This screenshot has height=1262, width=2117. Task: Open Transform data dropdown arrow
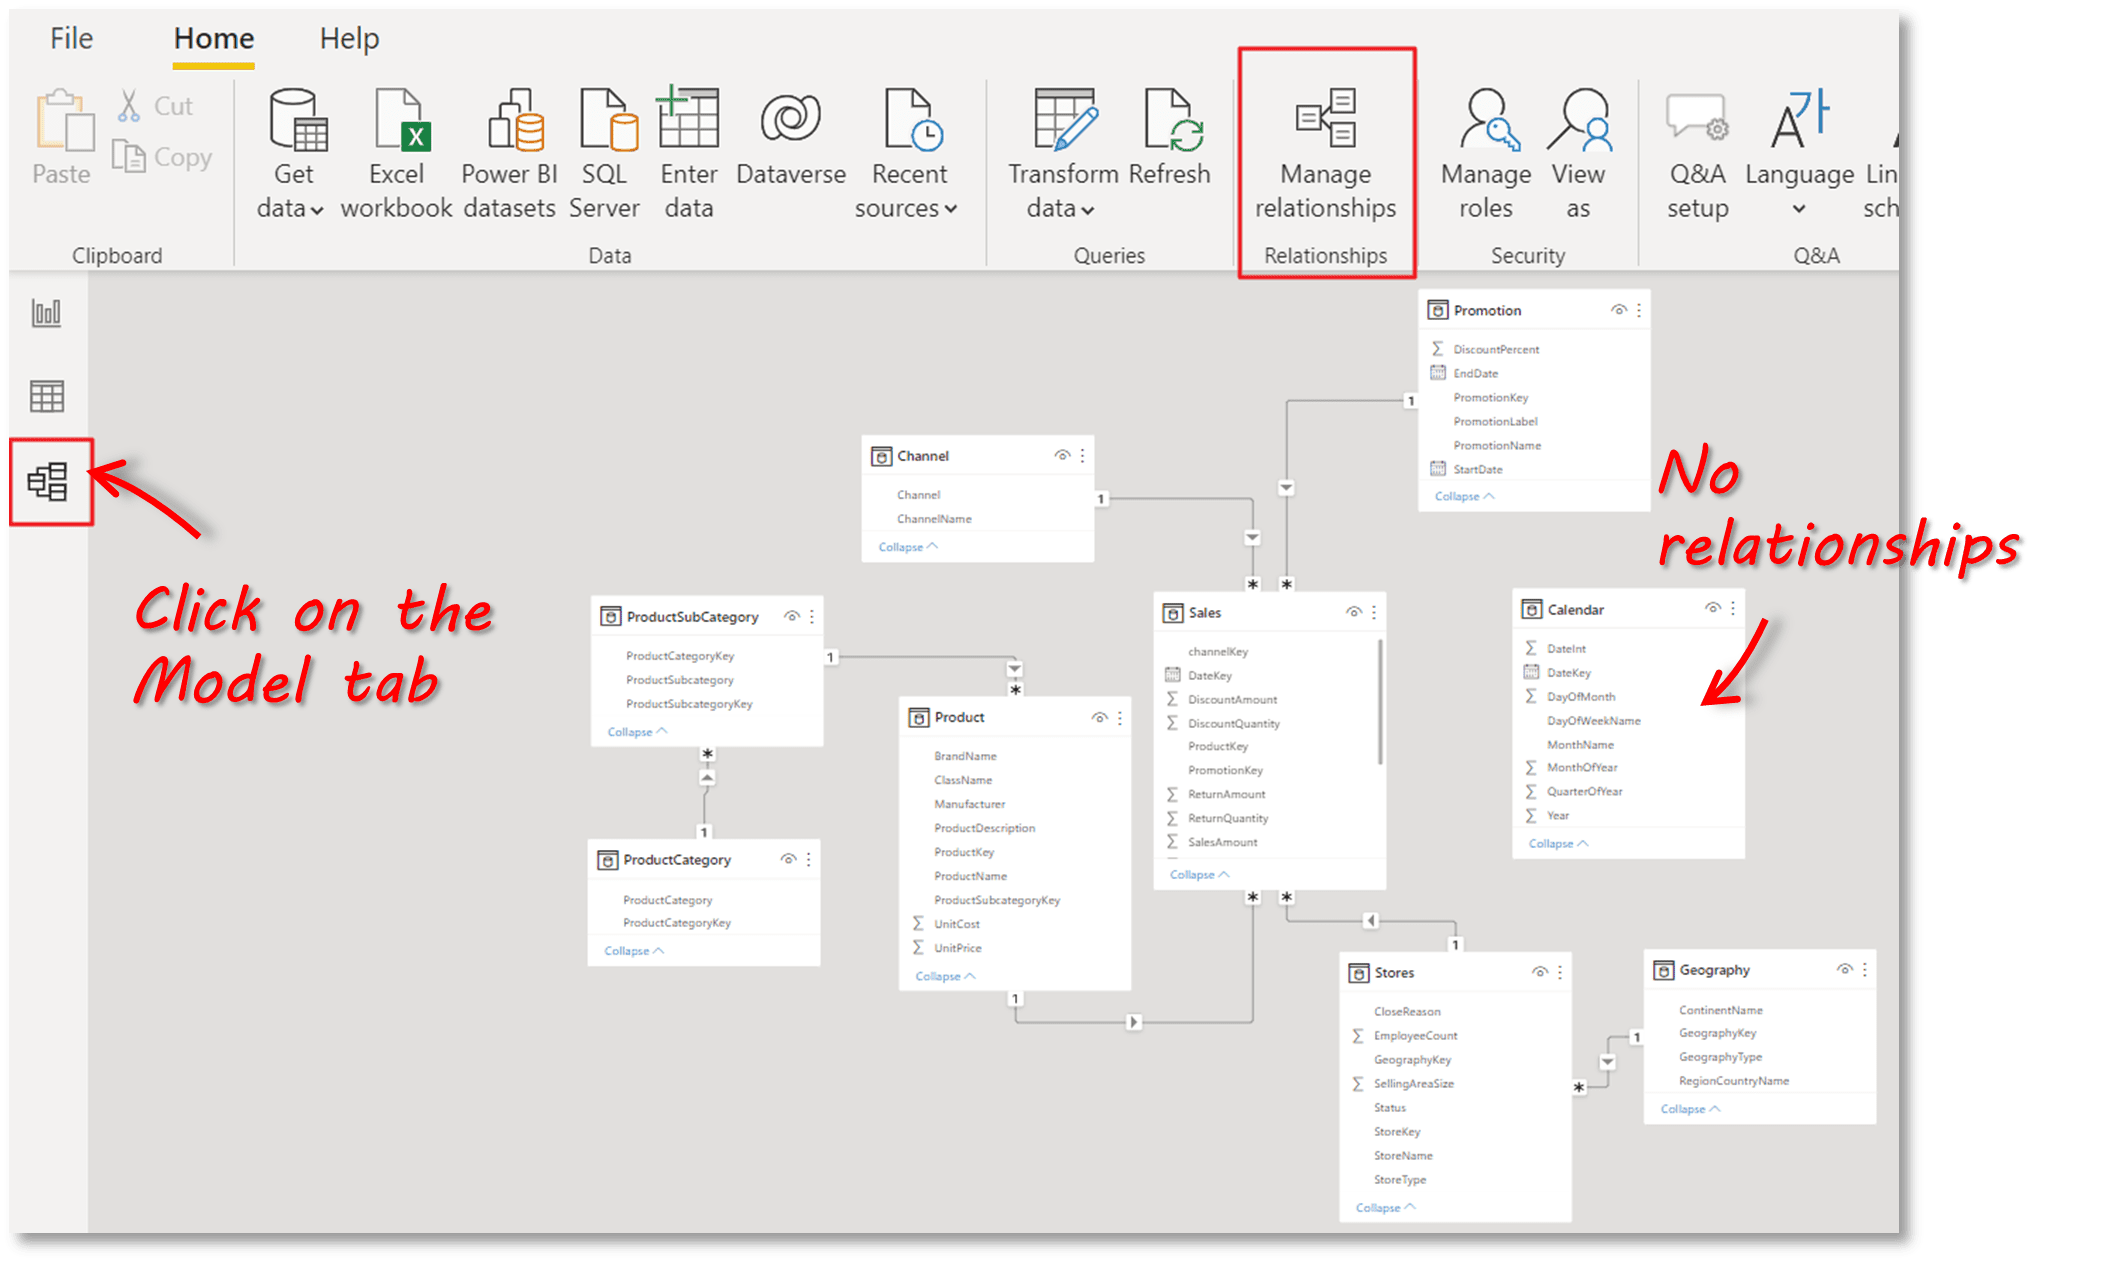point(1088,210)
